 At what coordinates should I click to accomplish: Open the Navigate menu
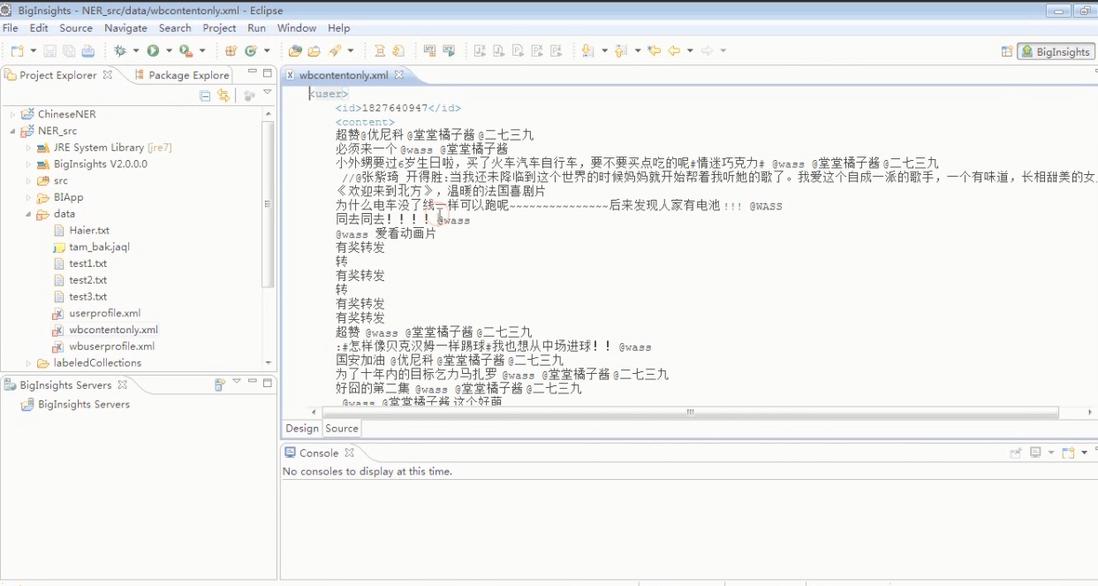pyautogui.click(x=125, y=28)
